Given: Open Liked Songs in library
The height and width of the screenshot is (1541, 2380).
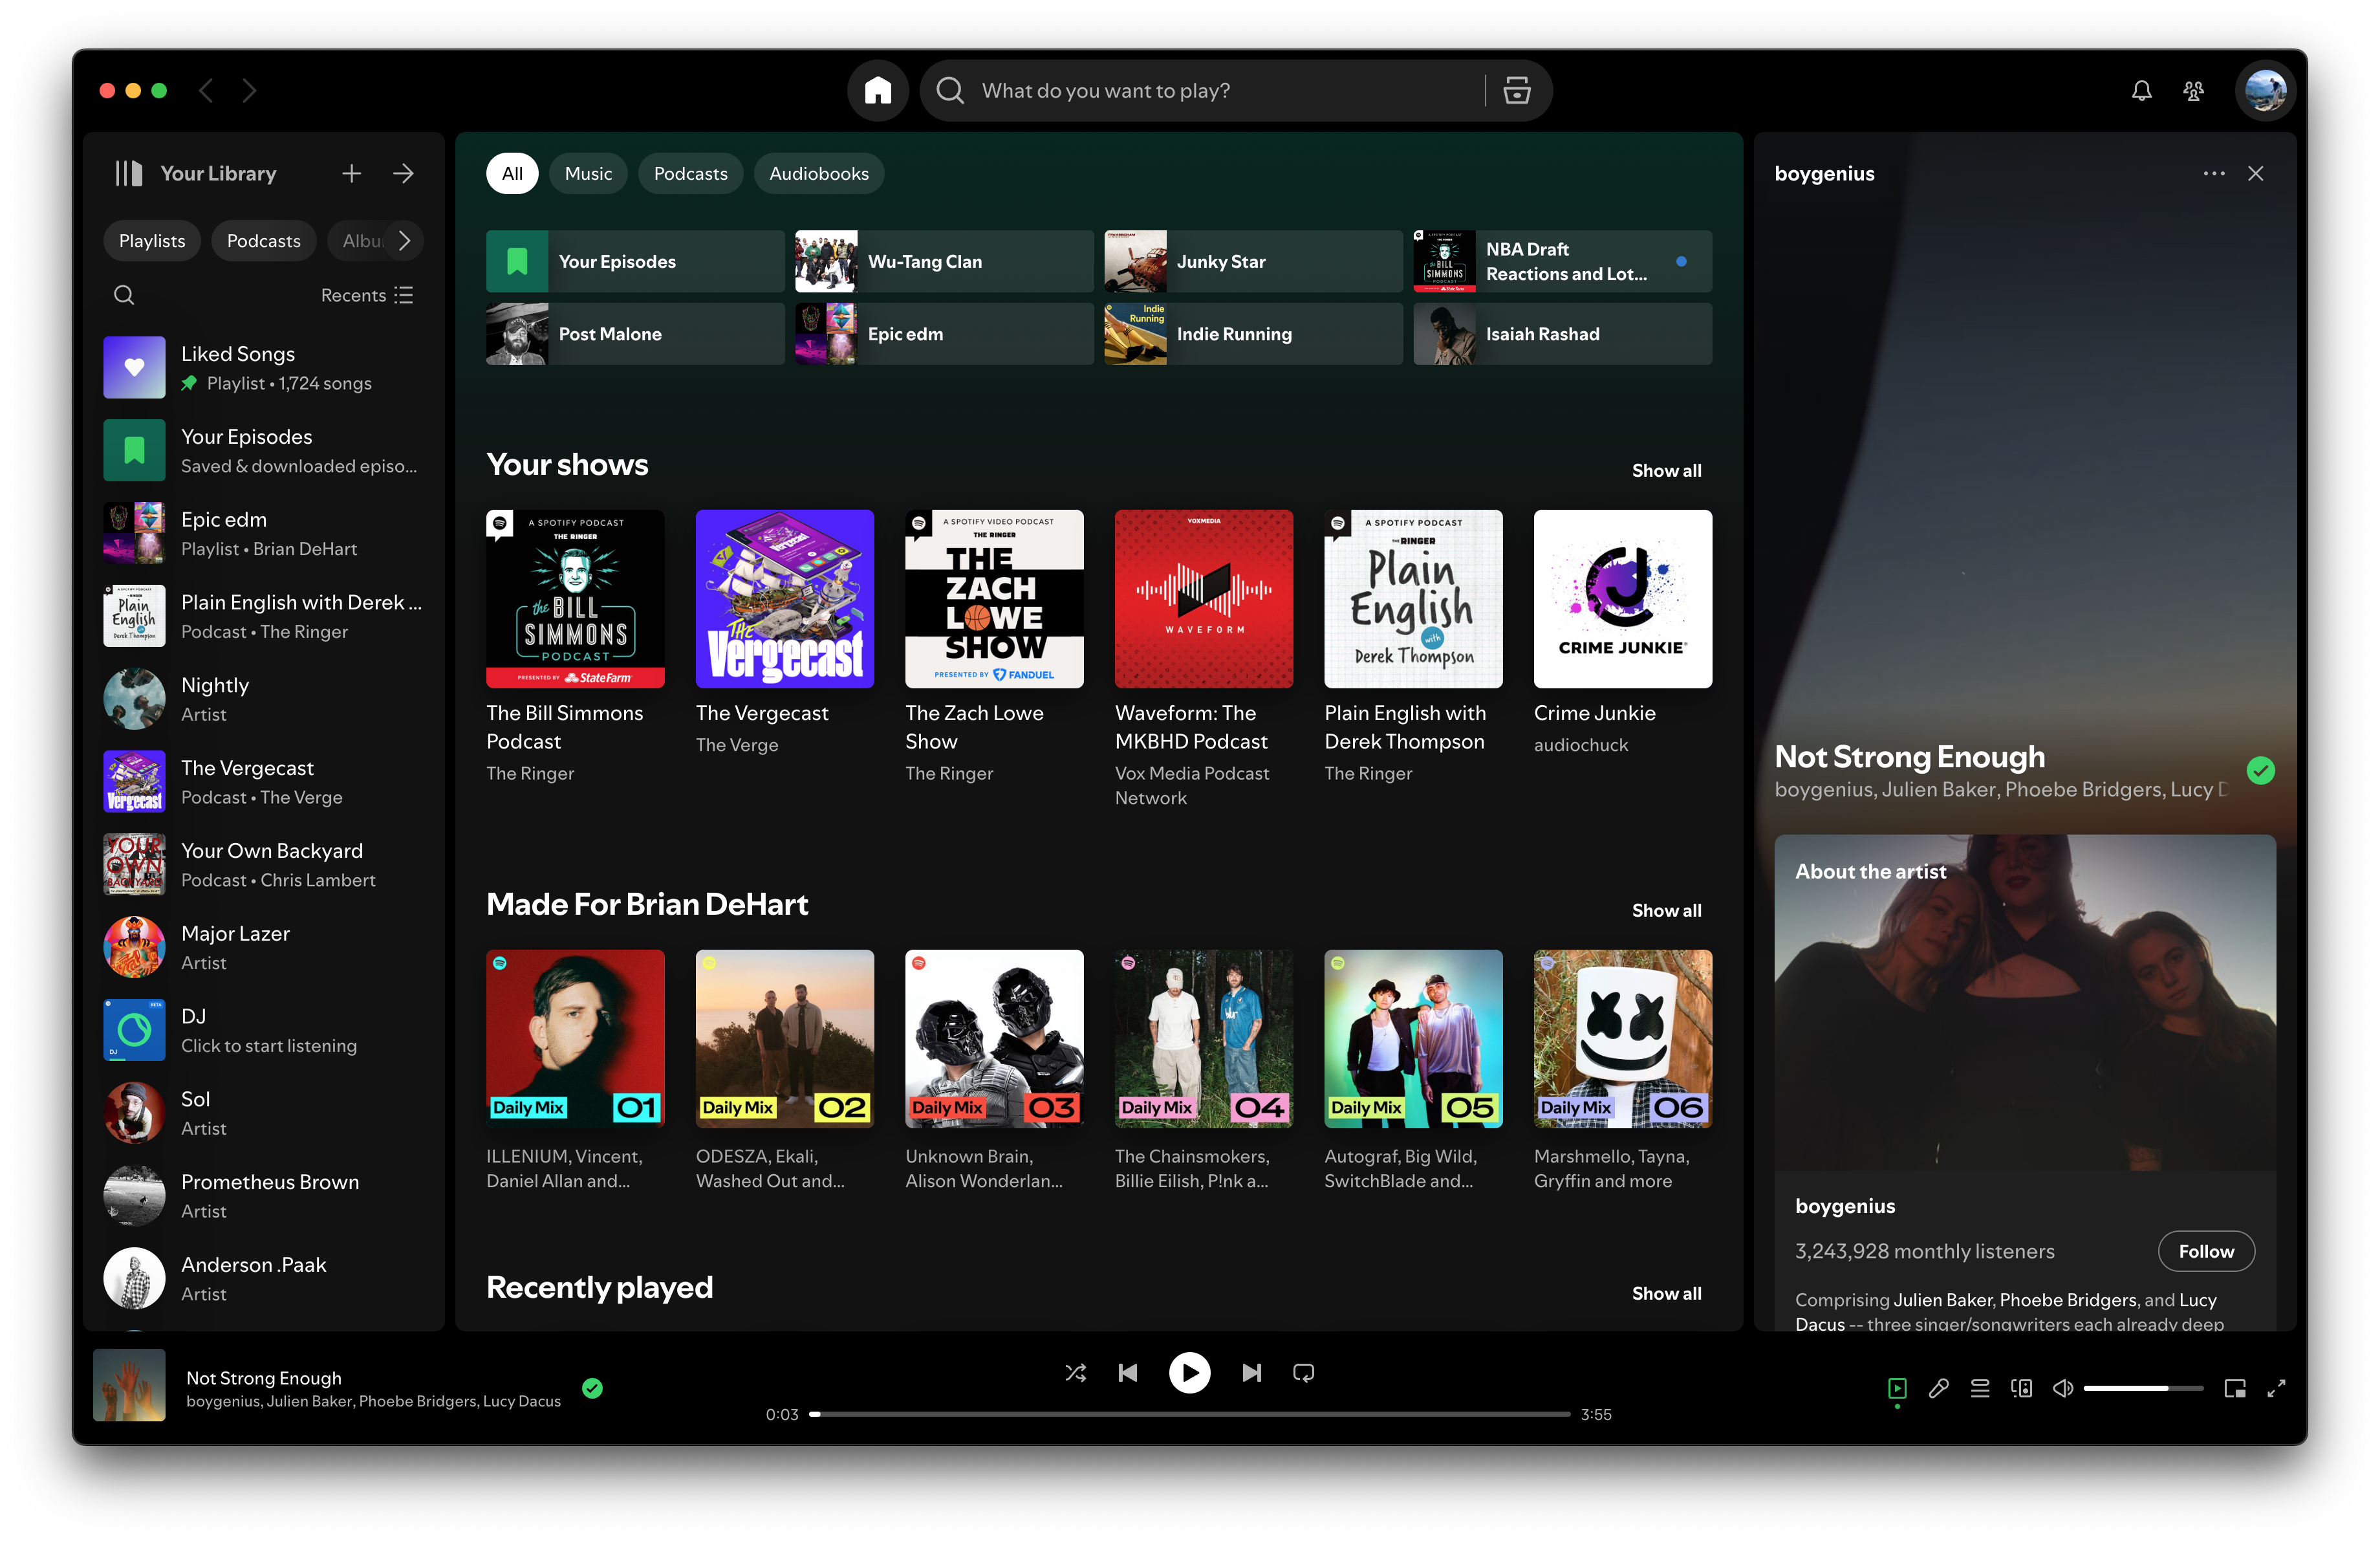Looking at the screenshot, I should (264, 368).
